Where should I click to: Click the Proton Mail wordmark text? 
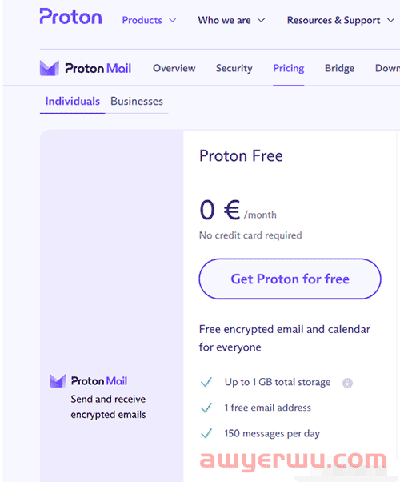point(98,68)
